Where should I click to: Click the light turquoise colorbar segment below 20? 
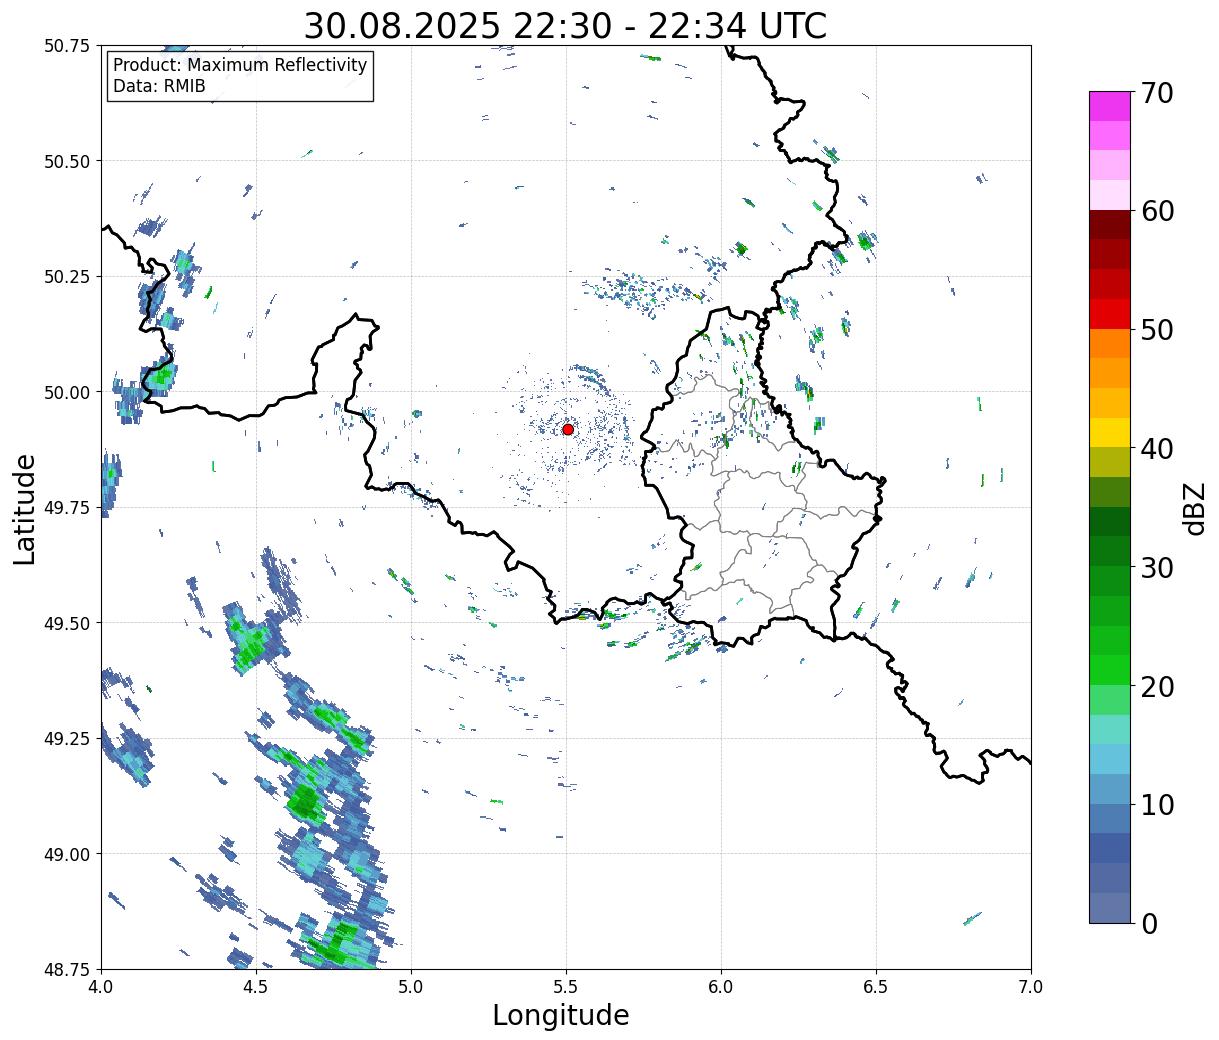[x=1110, y=729]
